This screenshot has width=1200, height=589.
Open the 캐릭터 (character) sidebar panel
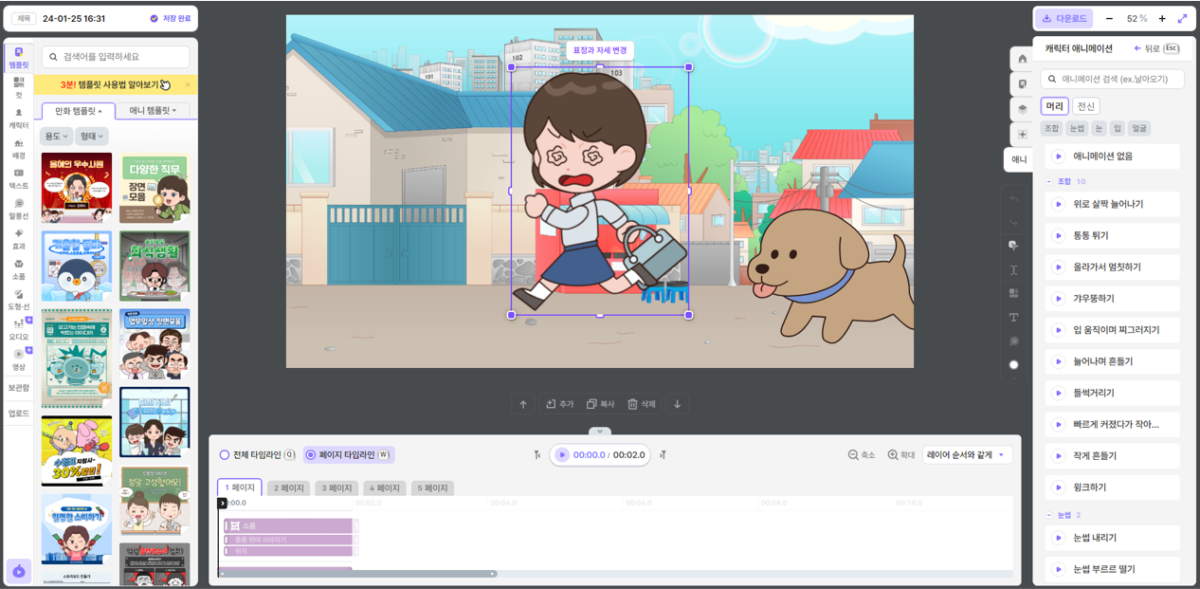tap(18, 119)
